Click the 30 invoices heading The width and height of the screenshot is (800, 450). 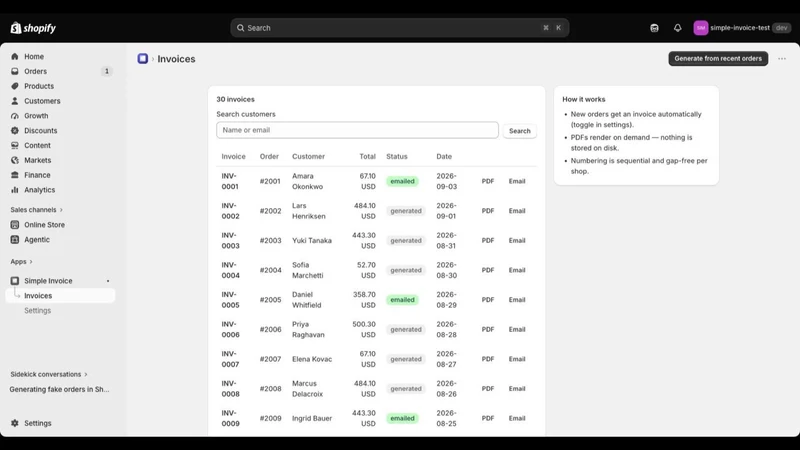(235, 99)
